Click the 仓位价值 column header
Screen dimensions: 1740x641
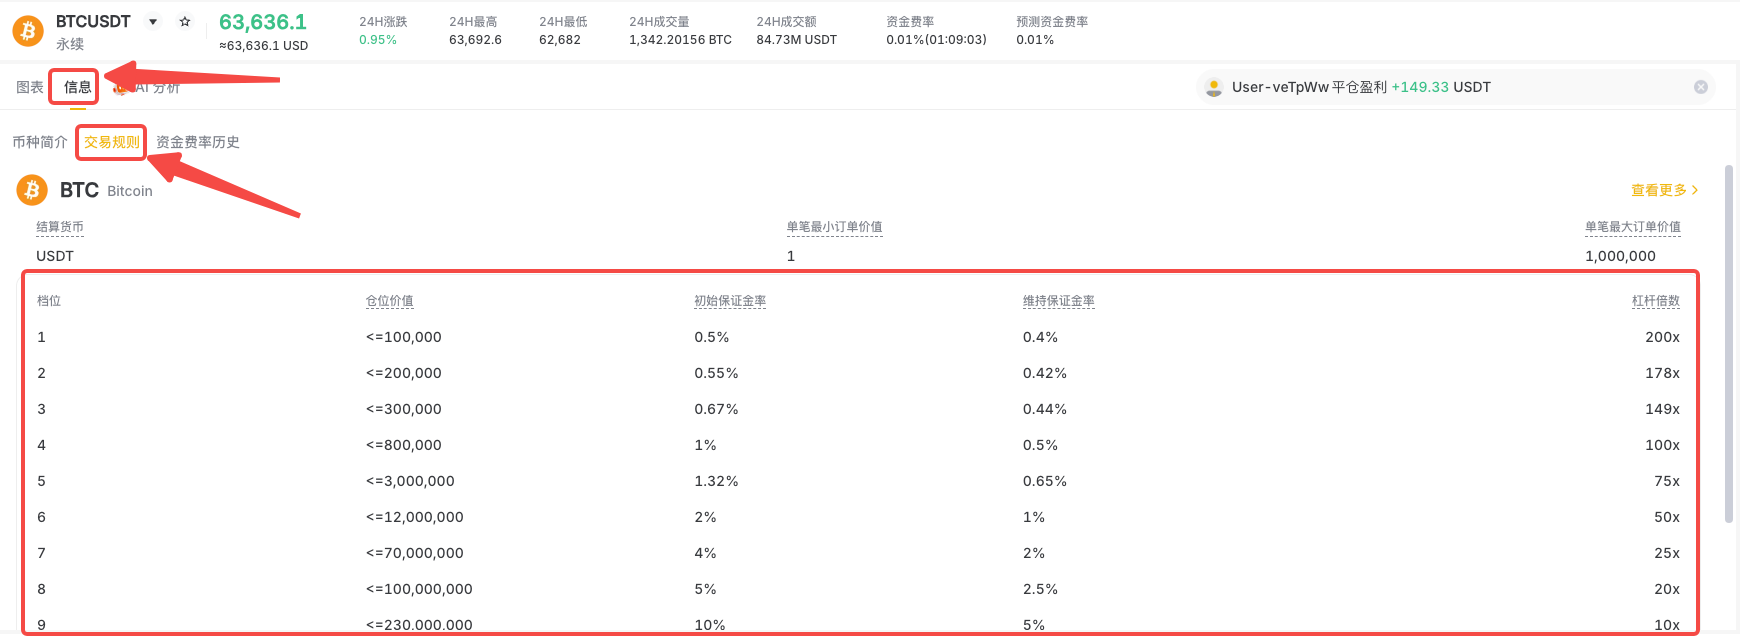(x=390, y=301)
